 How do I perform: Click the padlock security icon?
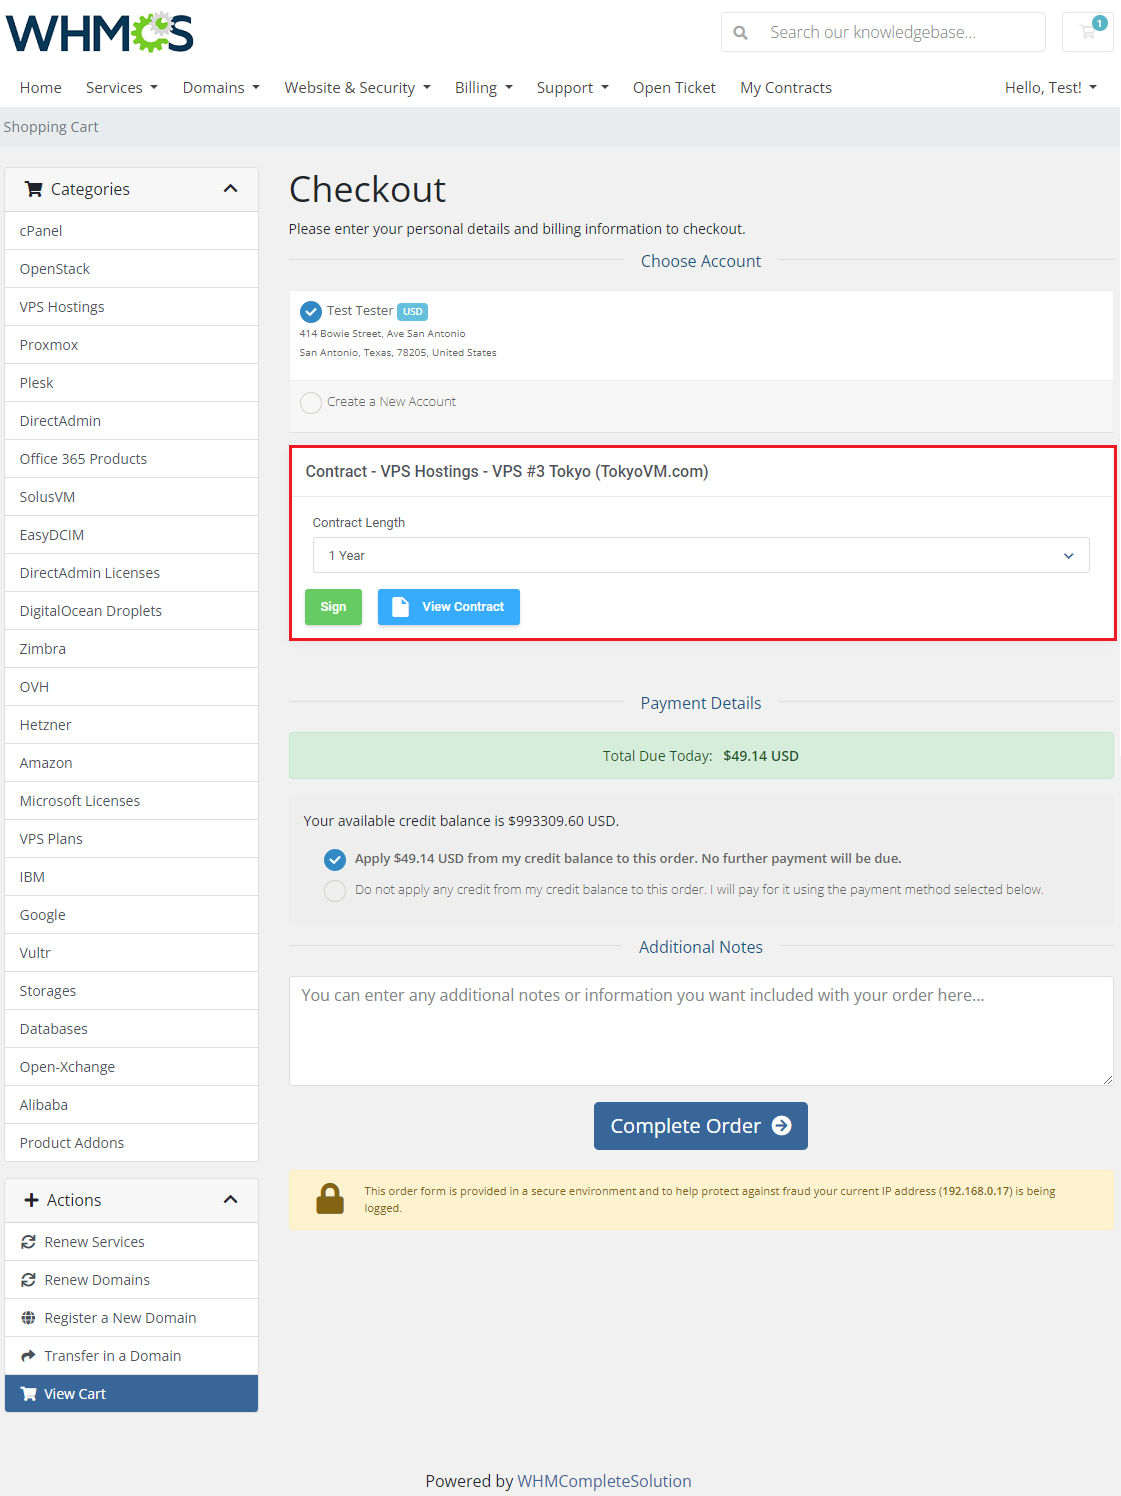pyautogui.click(x=330, y=1199)
